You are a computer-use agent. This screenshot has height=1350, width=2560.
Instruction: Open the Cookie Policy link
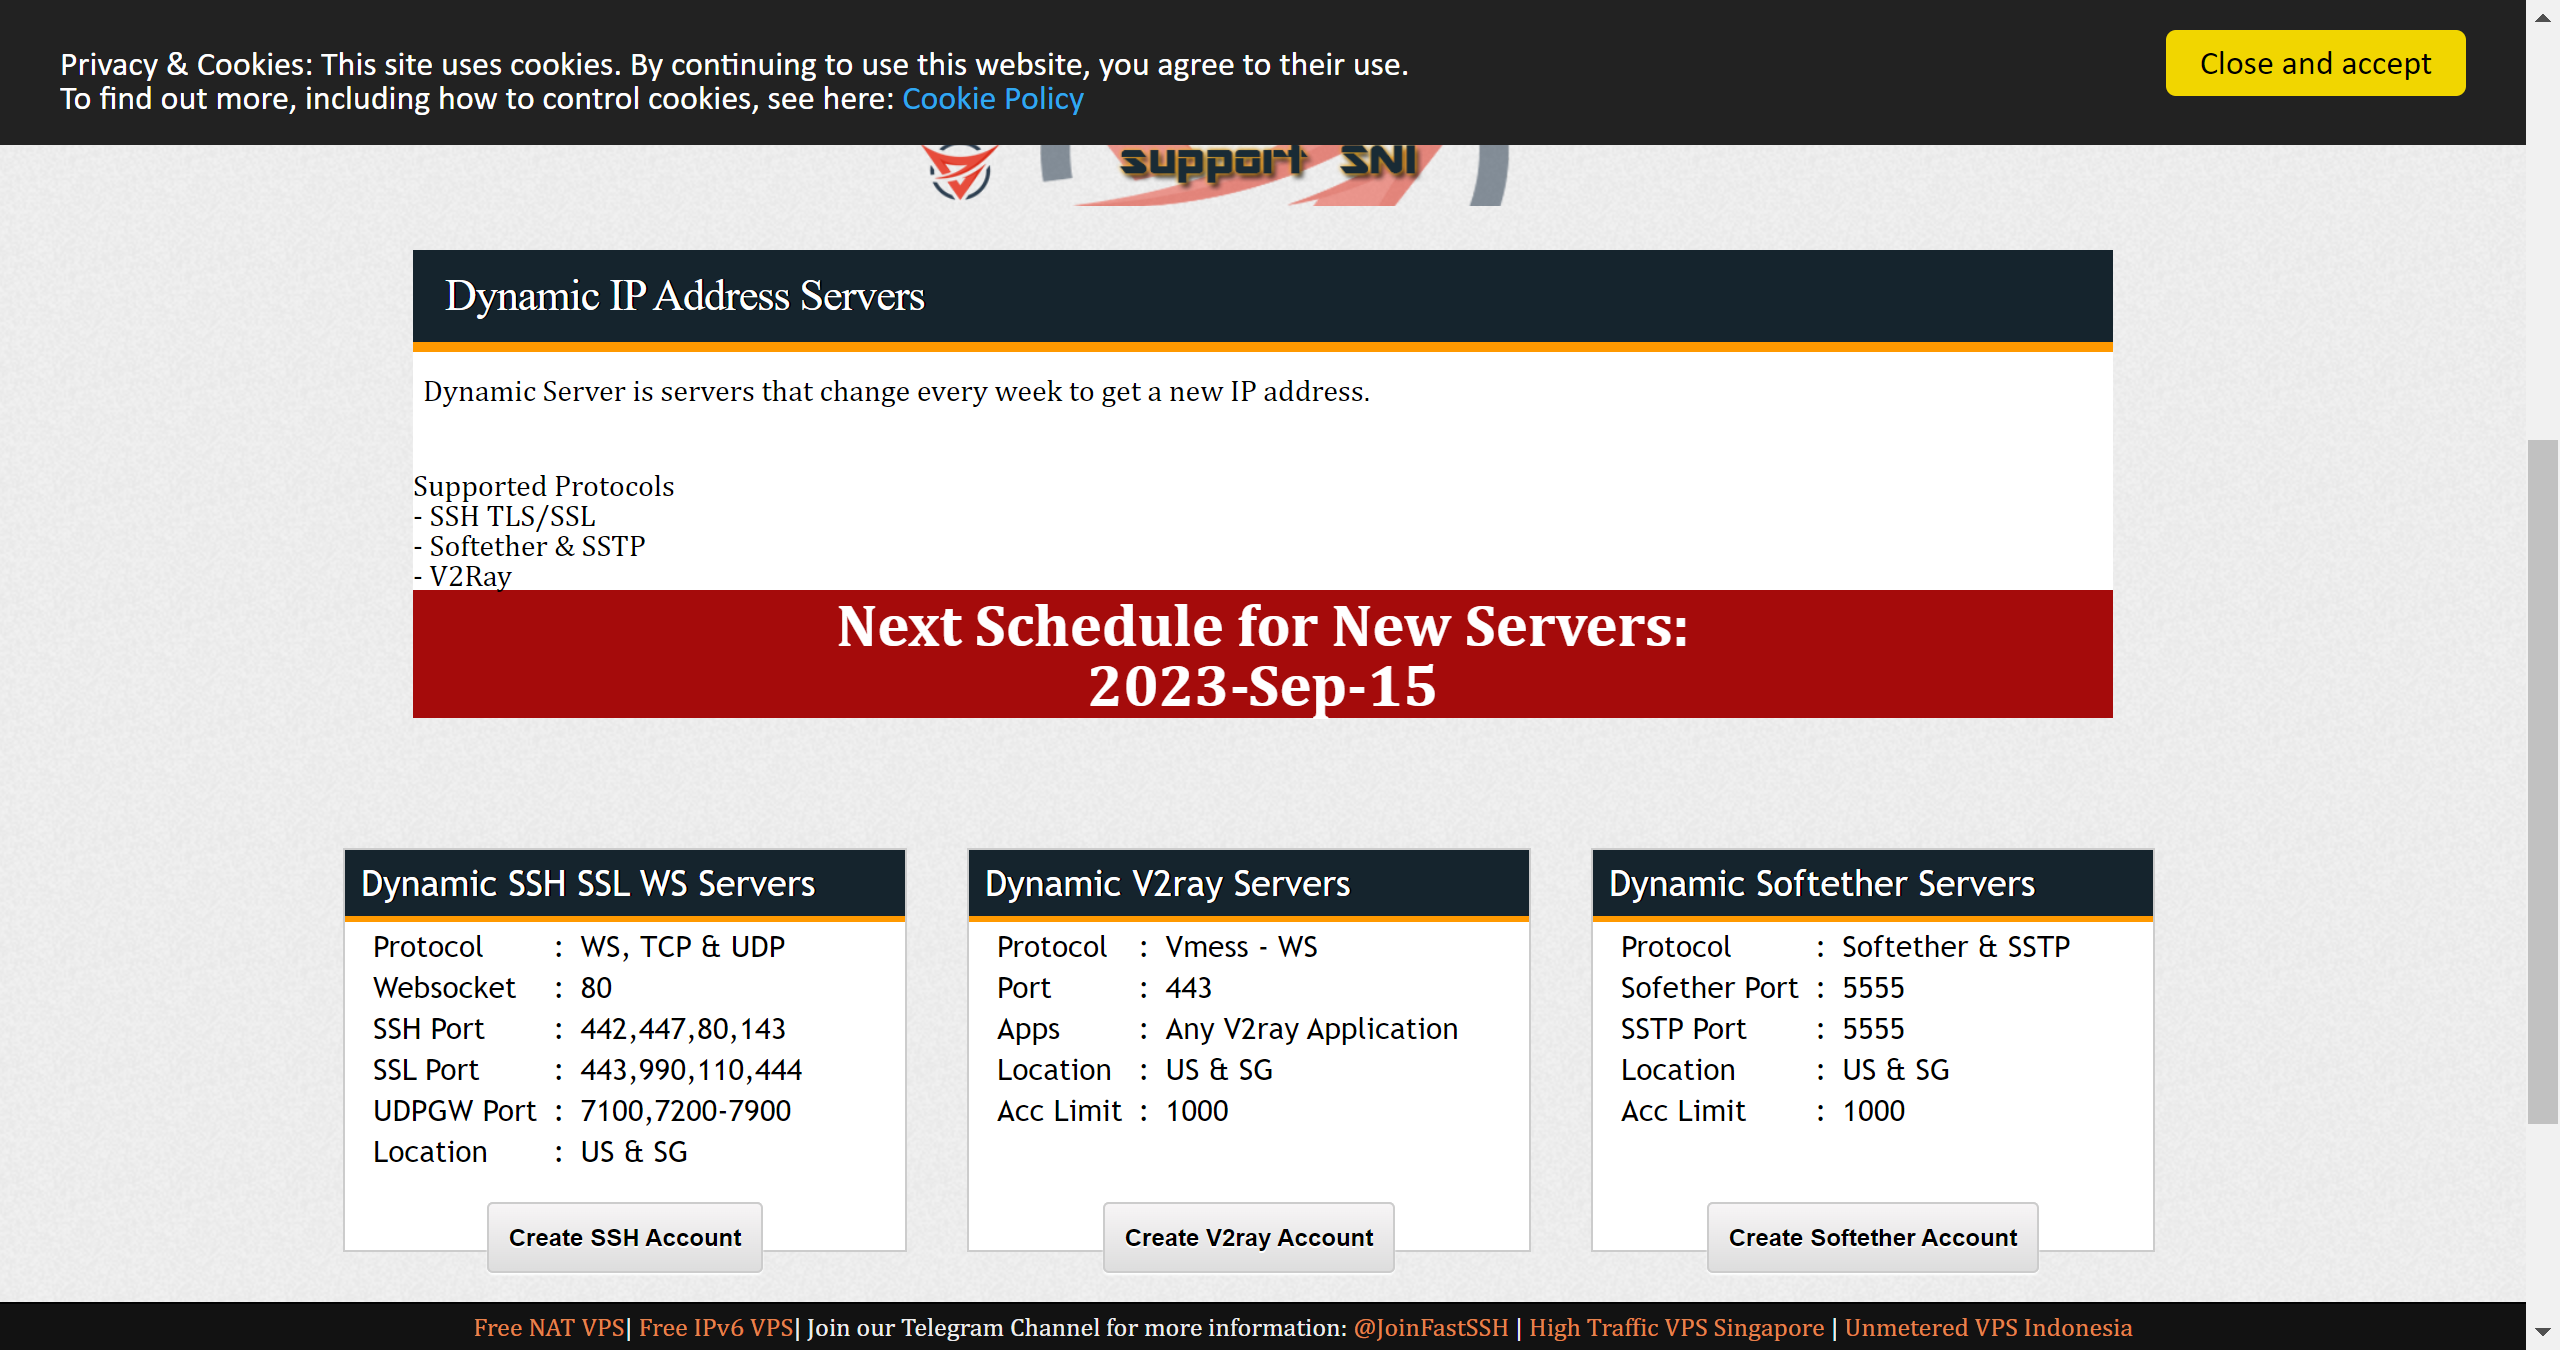pos(992,99)
